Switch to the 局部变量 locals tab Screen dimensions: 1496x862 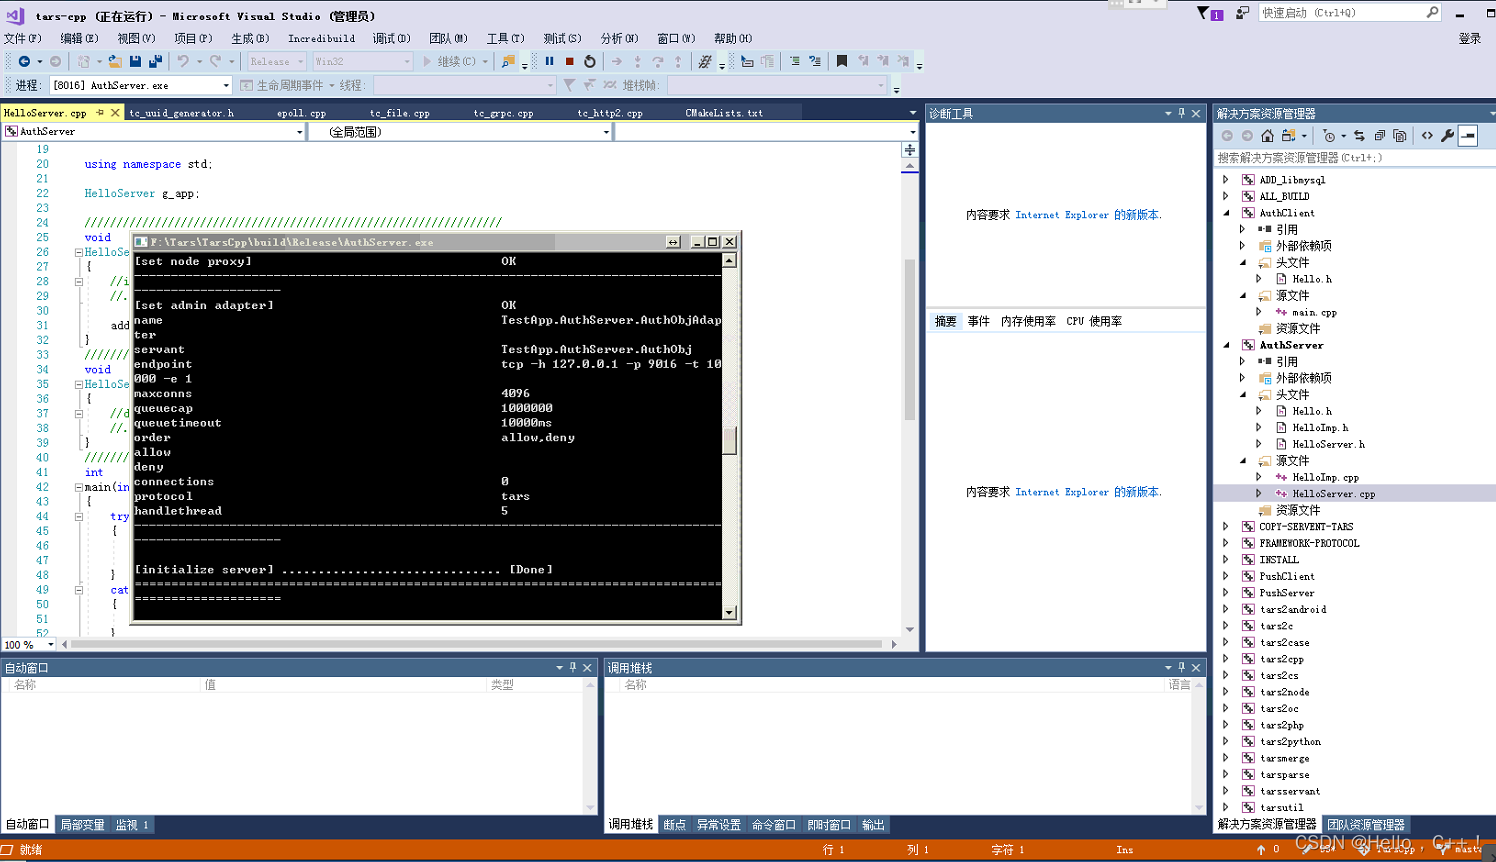pyautogui.click(x=82, y=825)
